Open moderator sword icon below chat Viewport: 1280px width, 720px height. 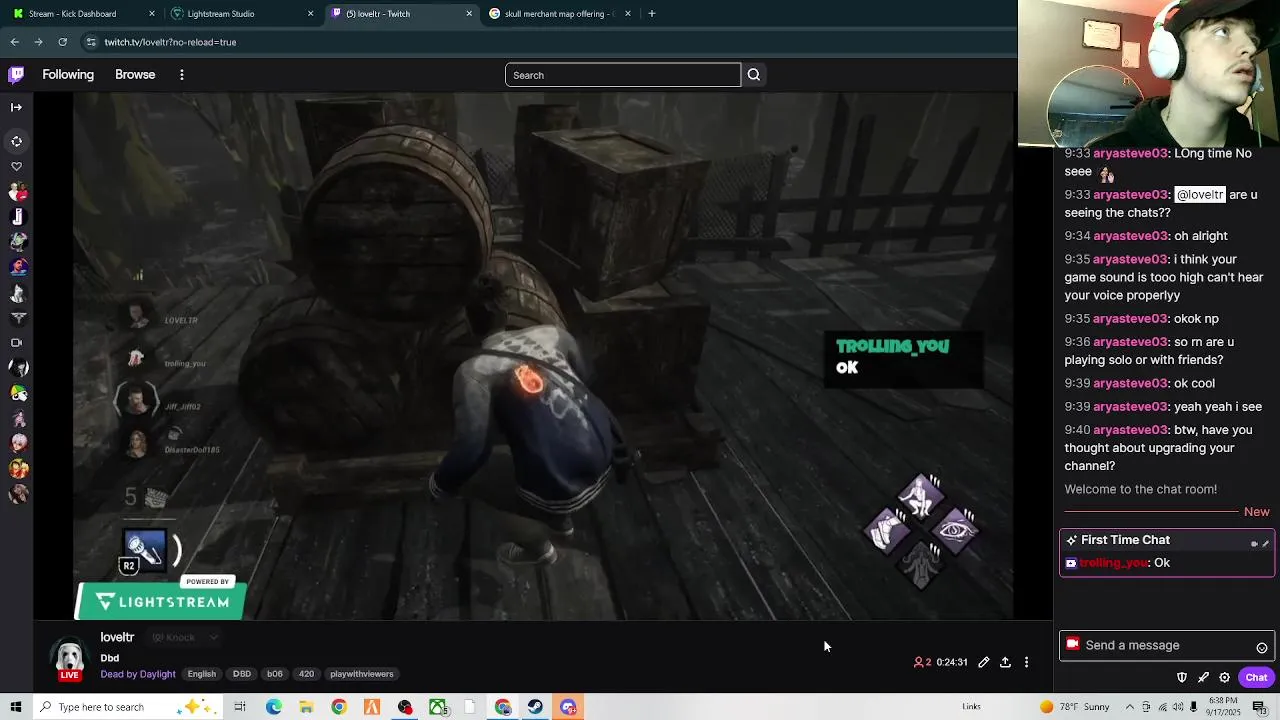(1203, 677)
